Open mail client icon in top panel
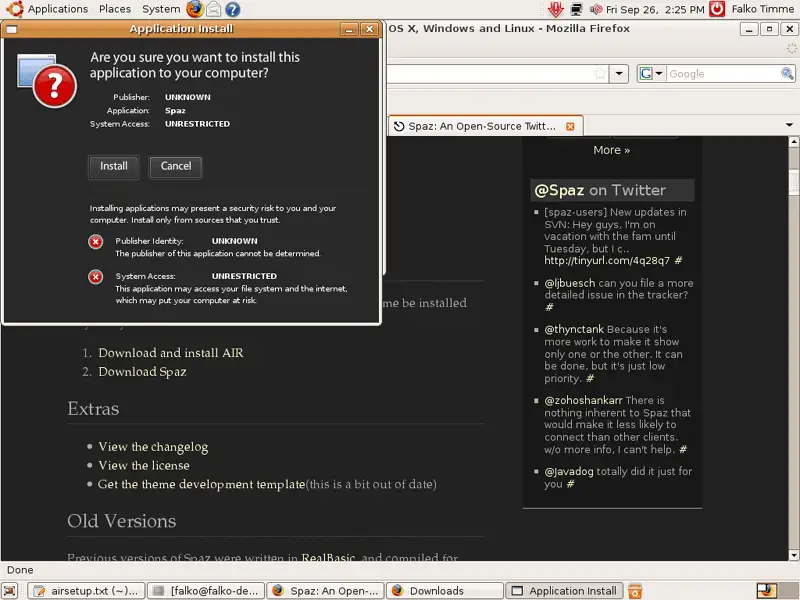Screen dimensions: 800x600 (x=214, y=9)
